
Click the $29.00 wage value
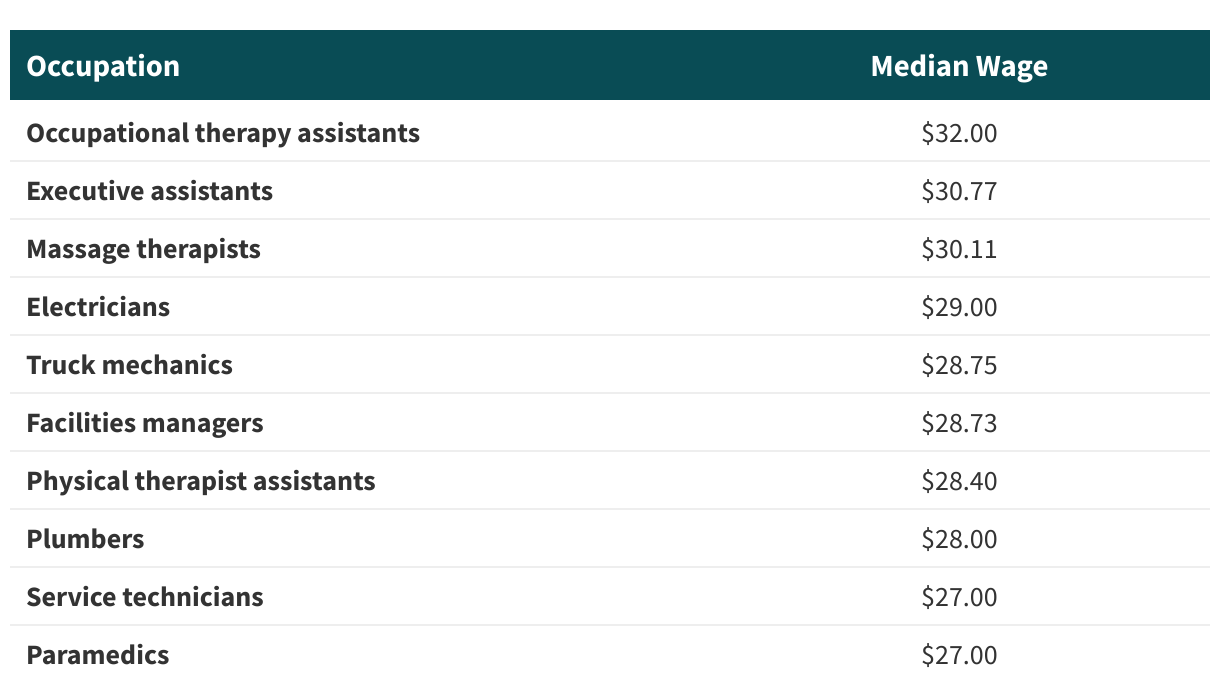[x=959, y=307]
